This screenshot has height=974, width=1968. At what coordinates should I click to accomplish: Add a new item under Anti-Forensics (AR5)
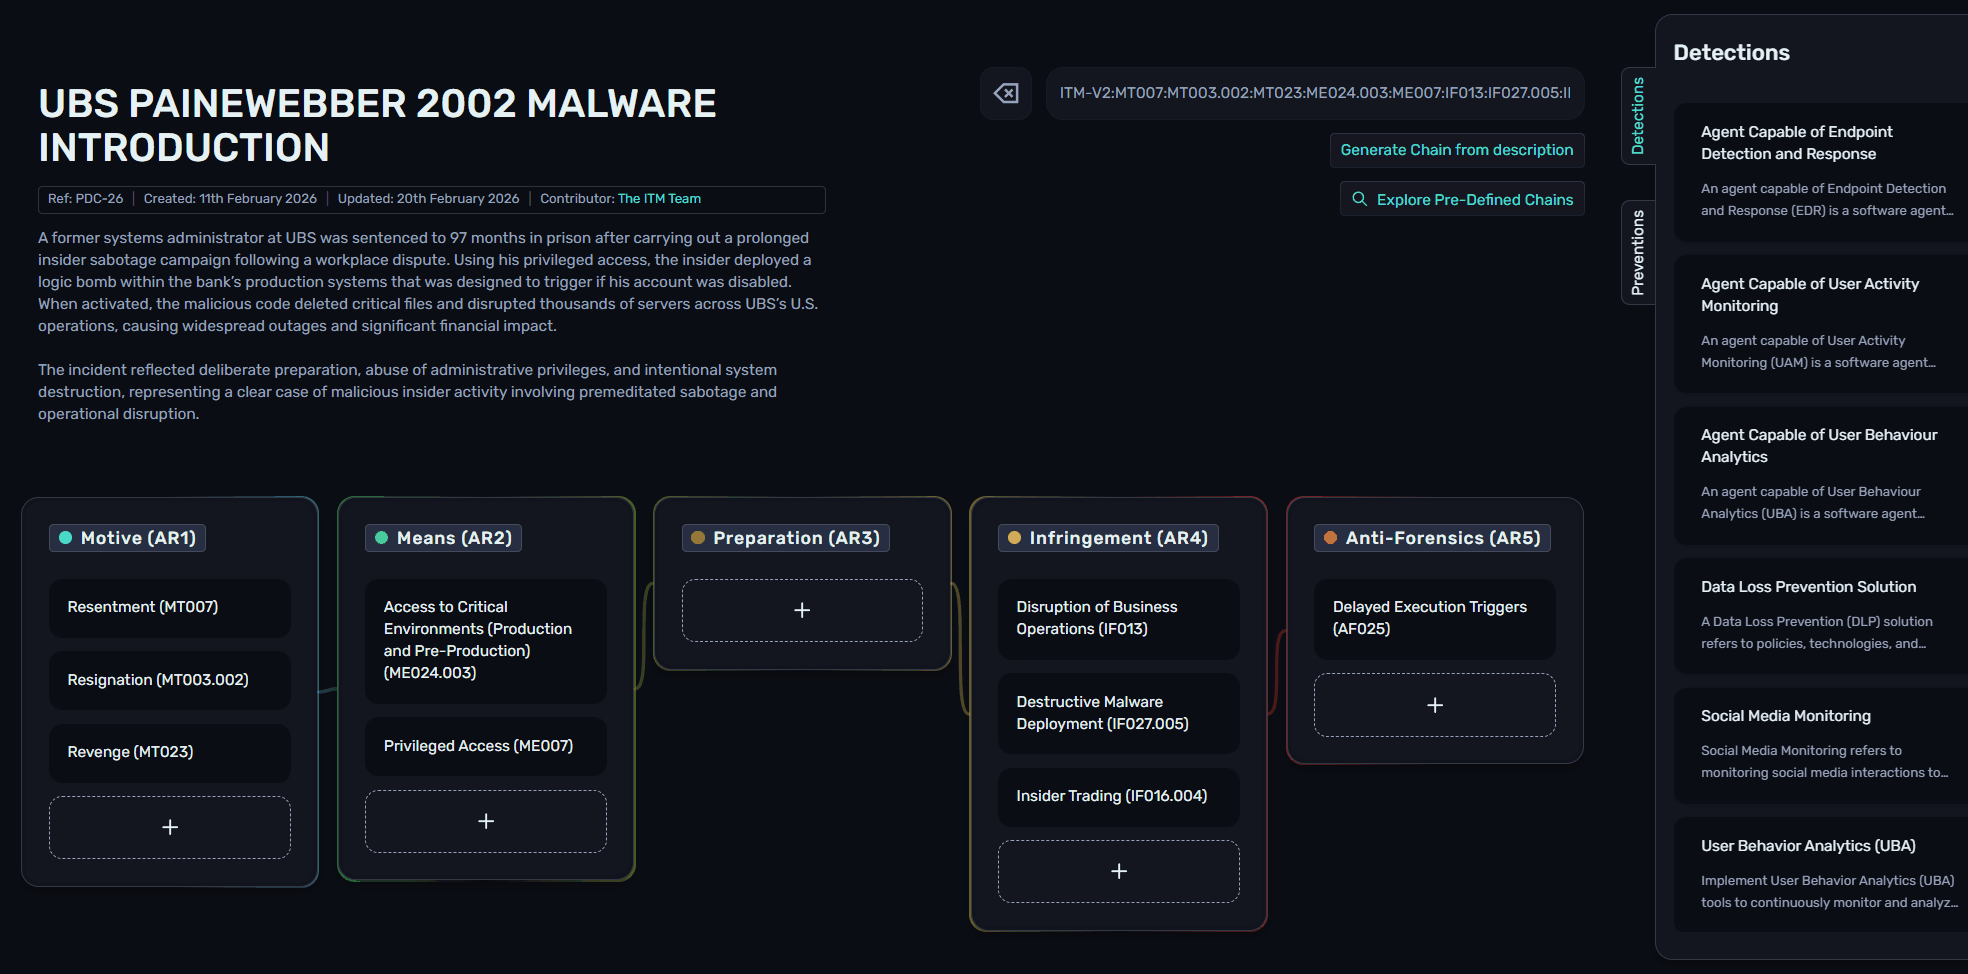point(1434,705)
